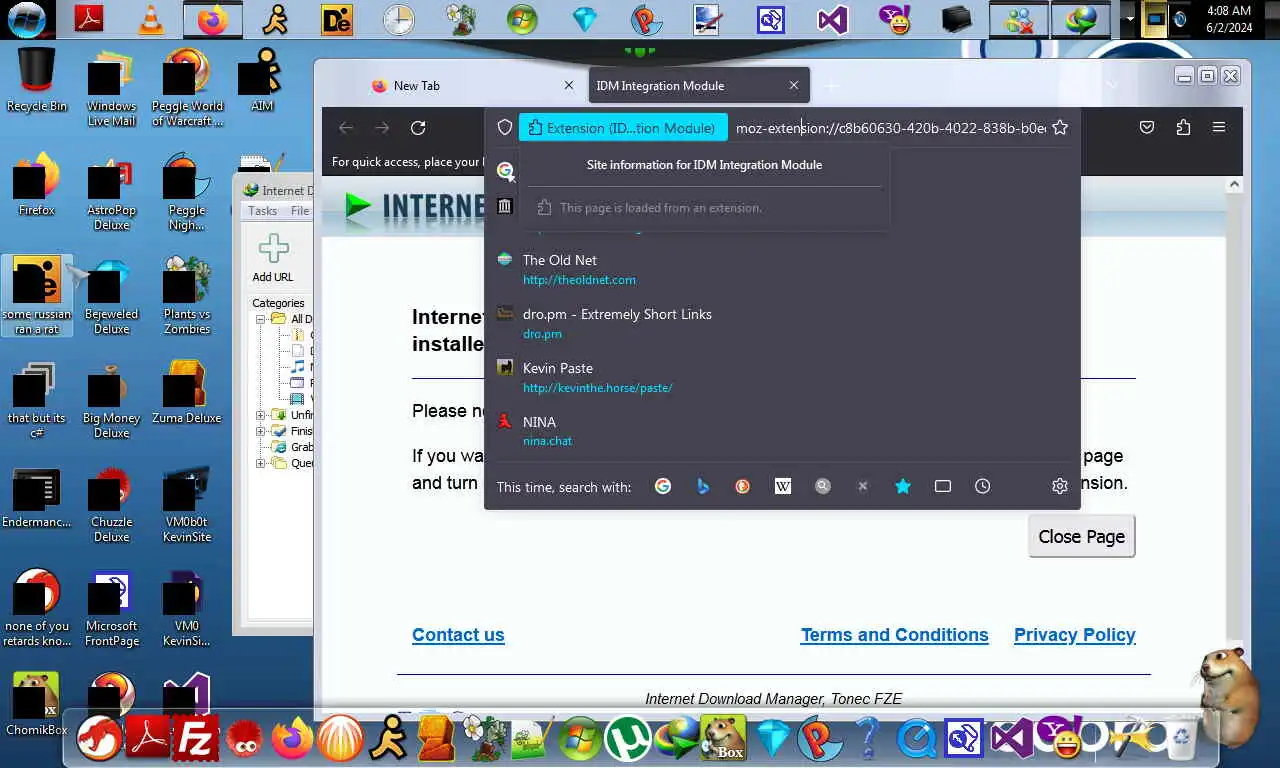Search this time in open Tabs
1280x768 pixels.
tap(943, 486)
